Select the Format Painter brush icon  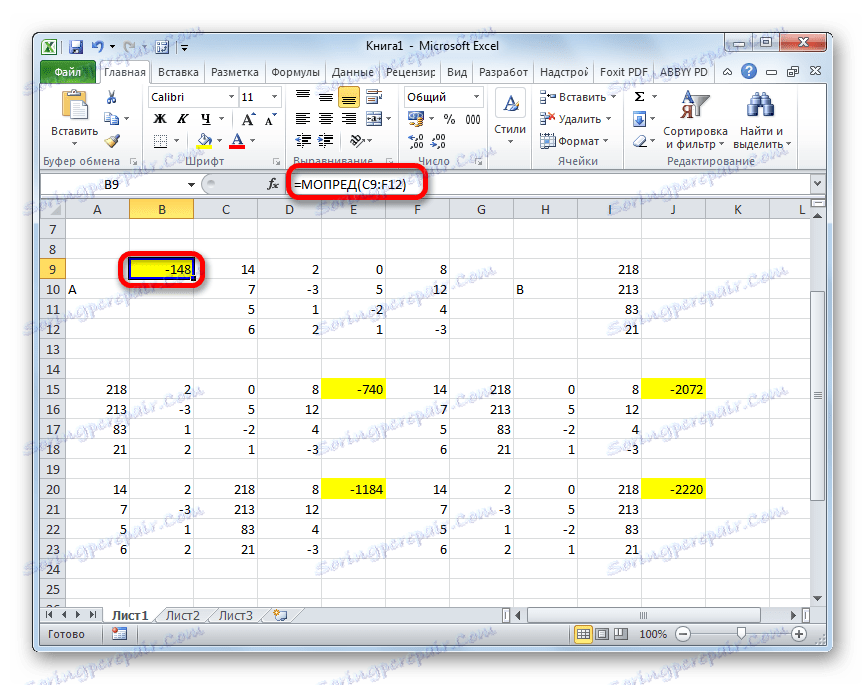click(112, 141)
